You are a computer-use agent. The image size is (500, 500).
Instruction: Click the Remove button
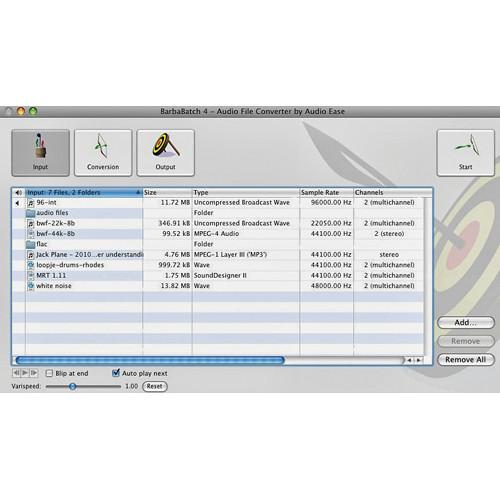coord(466,341)
